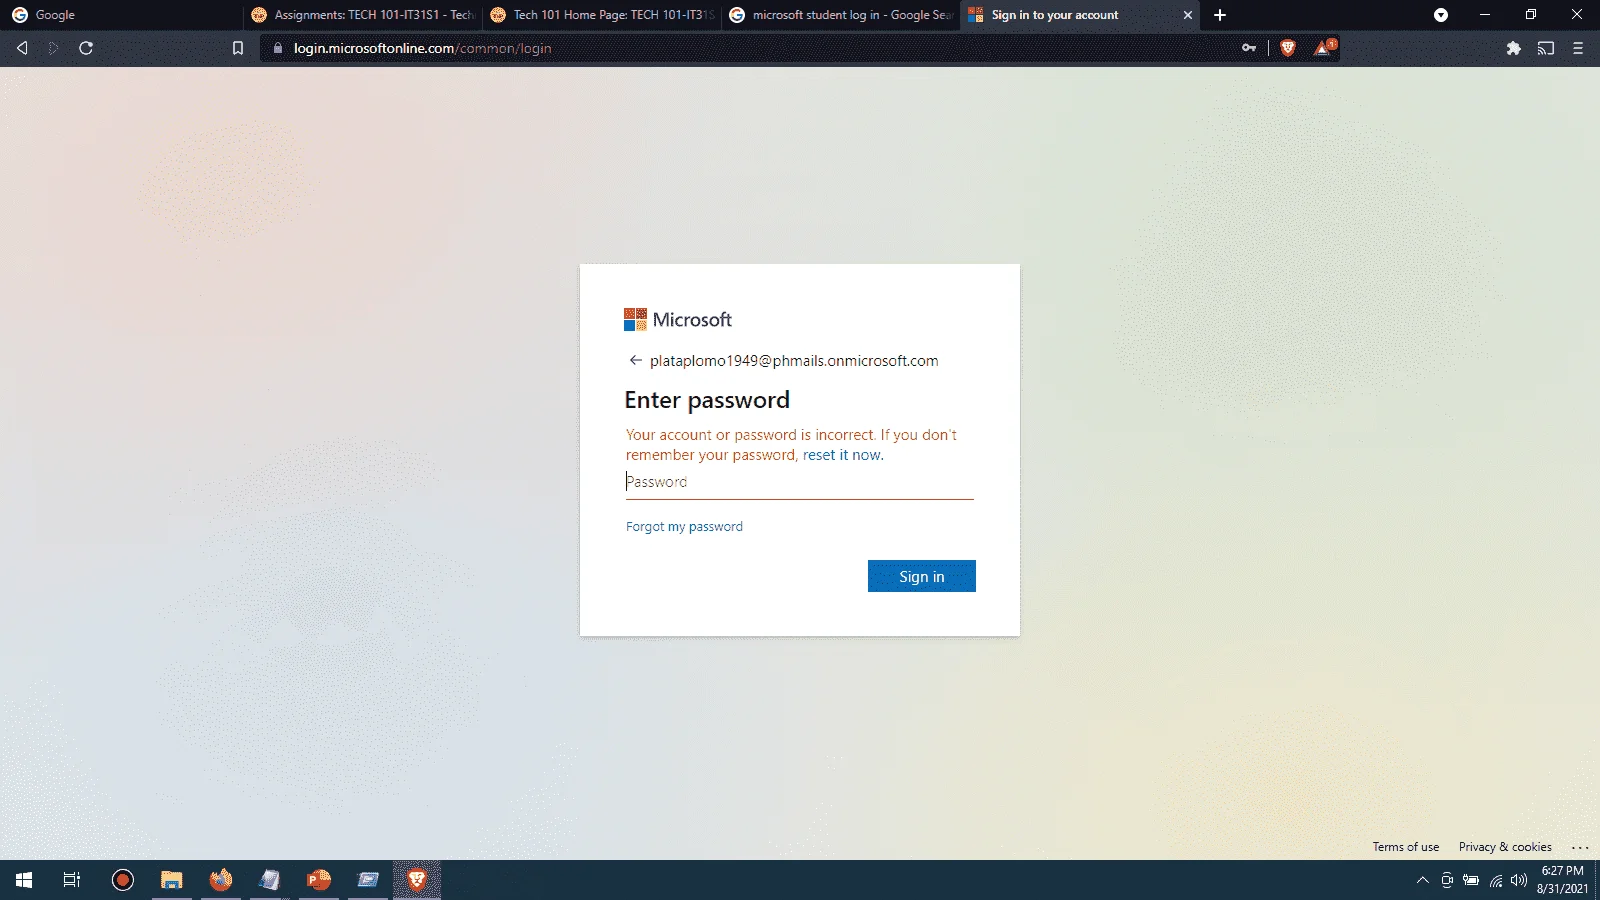Click the Microsoft logo
The image size is (1600, 900).
pyautogui.click(x=678, y=319)
